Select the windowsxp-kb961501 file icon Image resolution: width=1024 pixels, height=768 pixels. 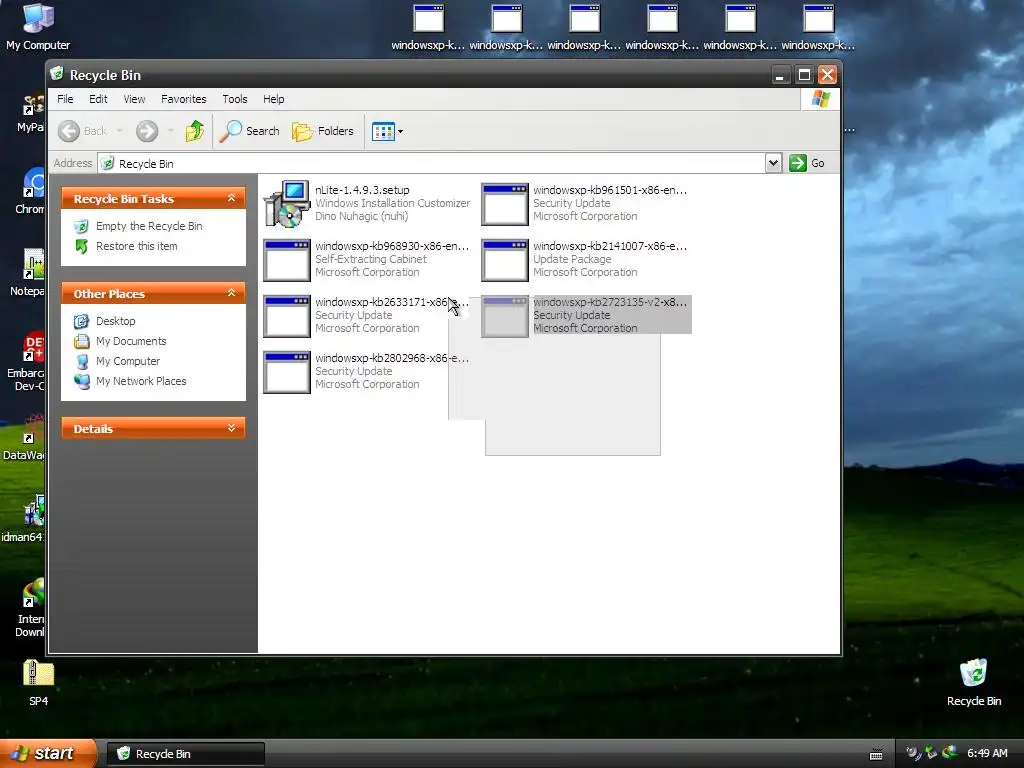pyautogui.click(x=505, y=204)
